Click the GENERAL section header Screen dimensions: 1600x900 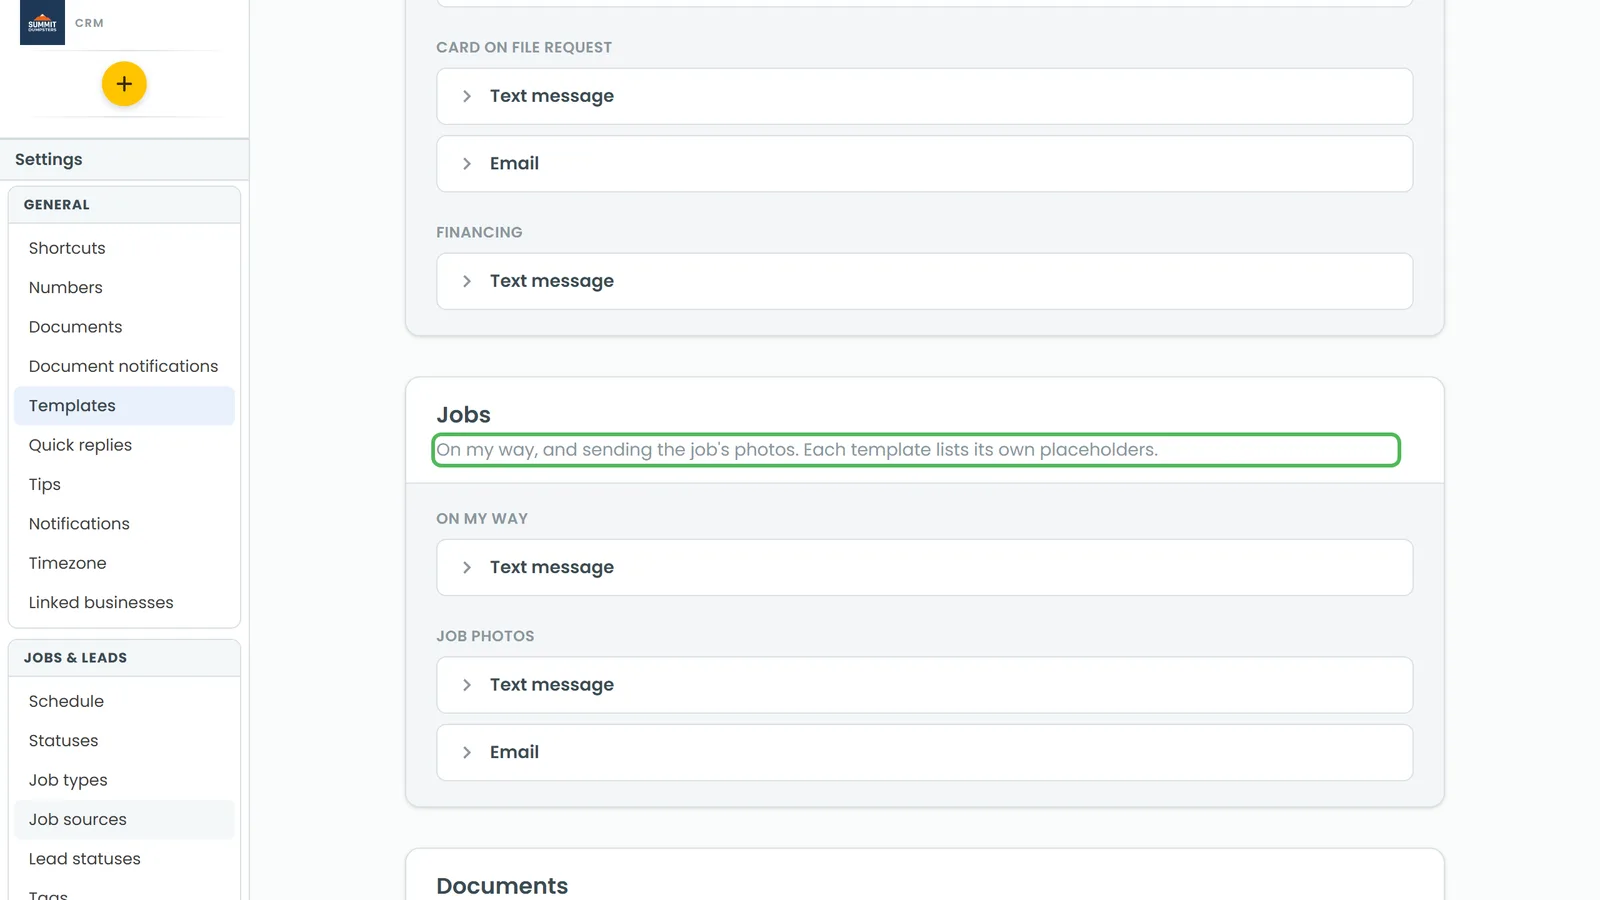coord(57,205)
